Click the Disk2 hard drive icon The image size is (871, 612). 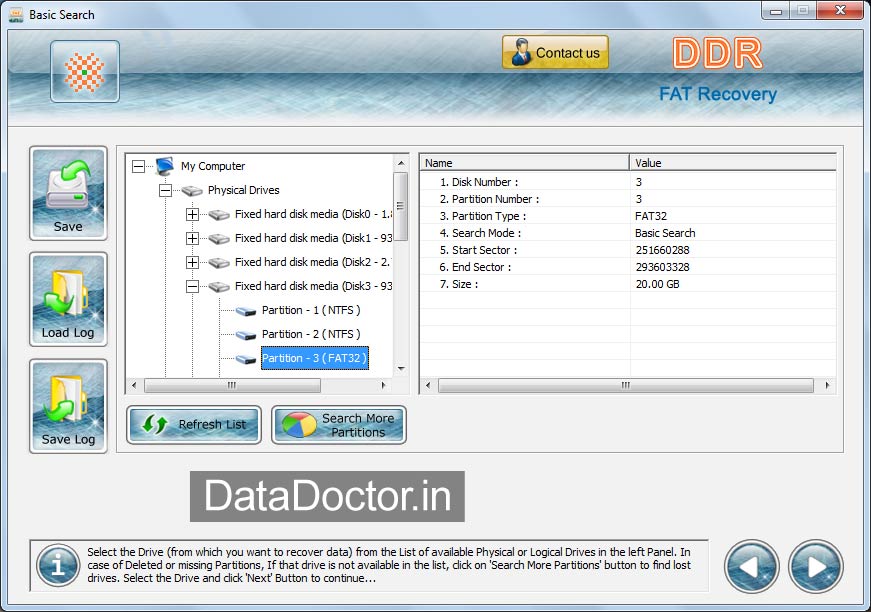coord(219,263)
